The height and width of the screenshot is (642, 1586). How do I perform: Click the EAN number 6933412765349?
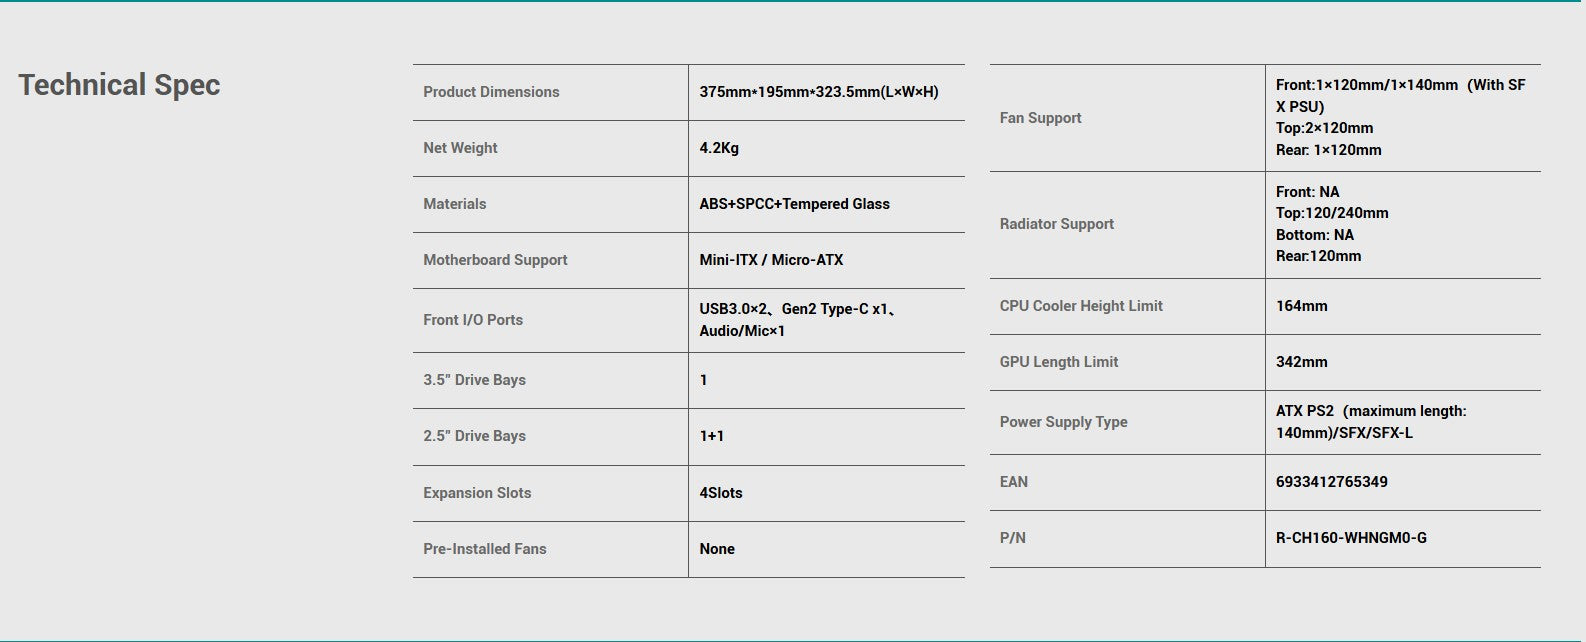pos(1331,482)
